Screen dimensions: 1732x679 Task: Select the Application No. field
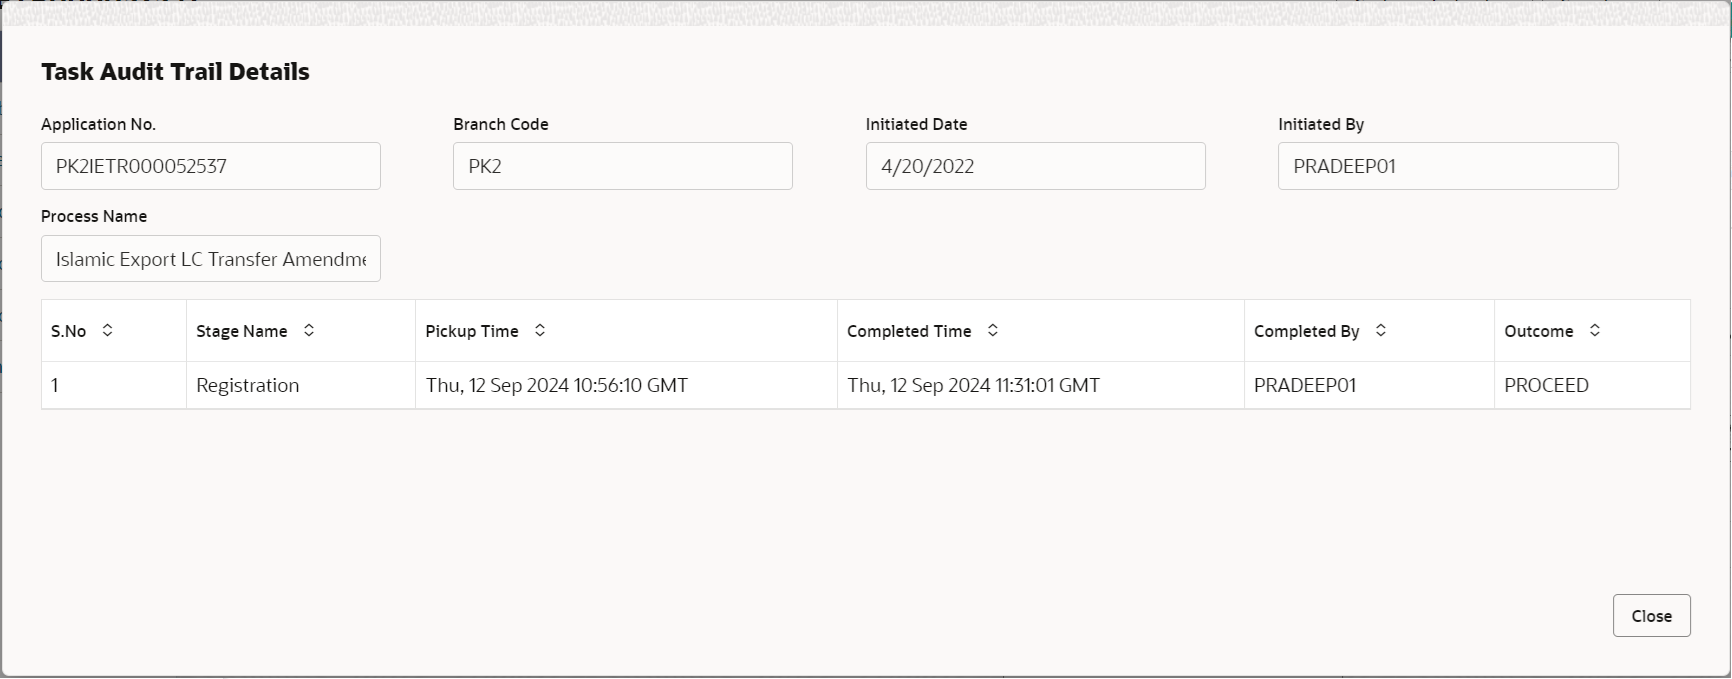pyautogui.click(x=211, y=166)
